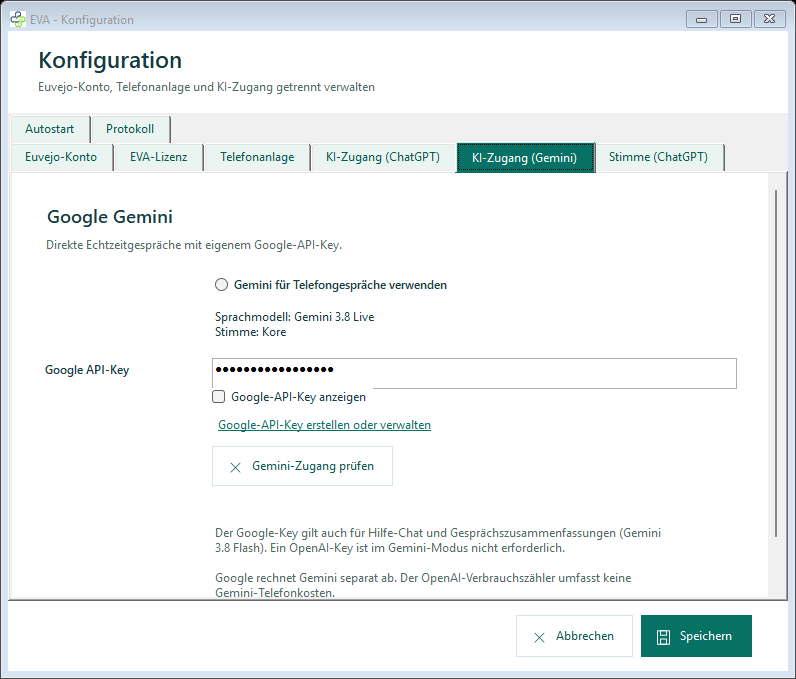Minimize the EVA Konfiguration window

[x=702, y=19]
